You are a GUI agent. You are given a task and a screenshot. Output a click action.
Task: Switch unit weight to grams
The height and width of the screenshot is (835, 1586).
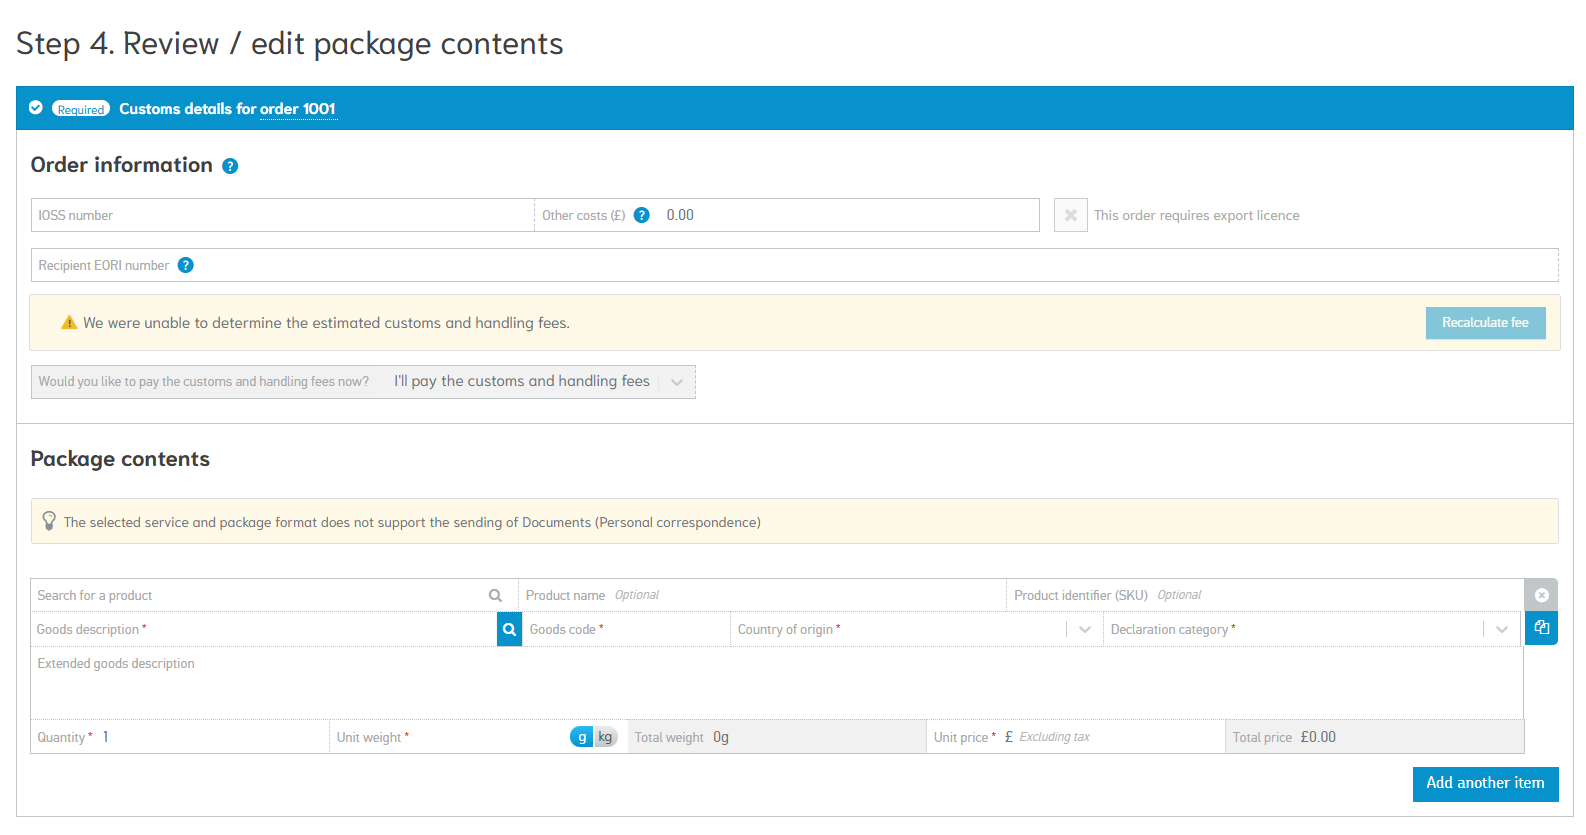click(582, 737)
